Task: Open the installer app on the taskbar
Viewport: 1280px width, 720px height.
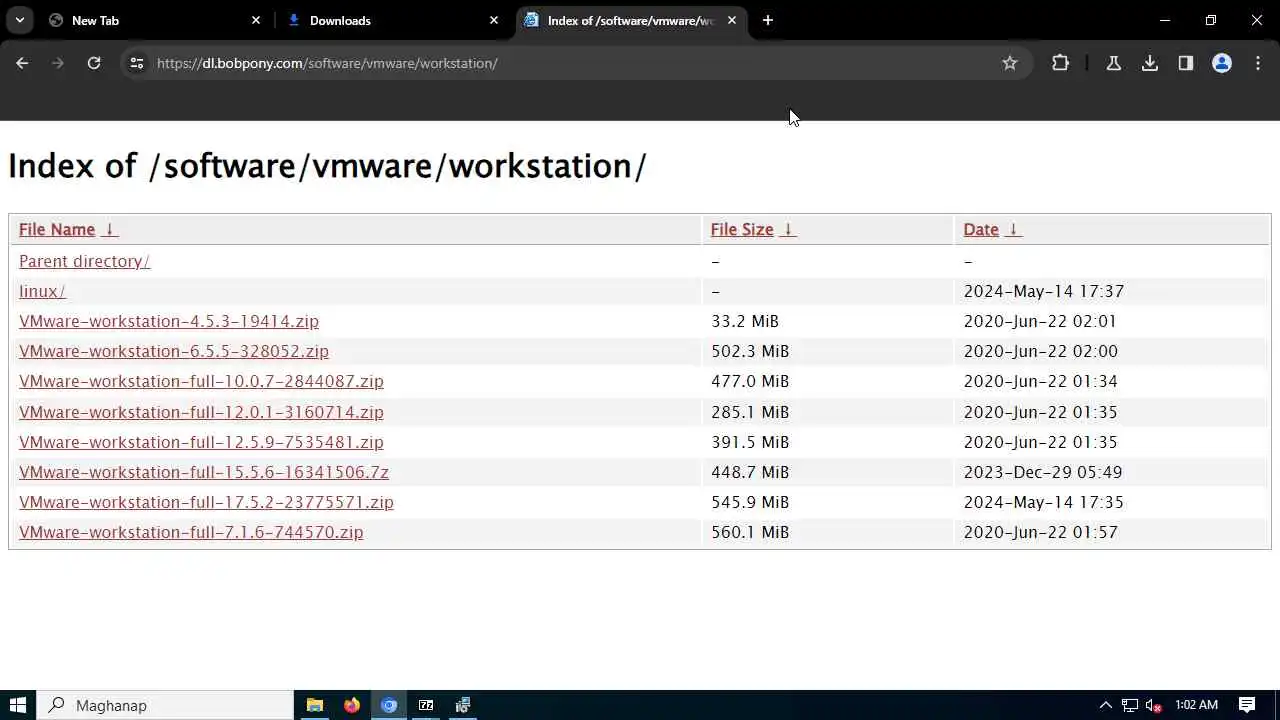Action: [463, 705]
